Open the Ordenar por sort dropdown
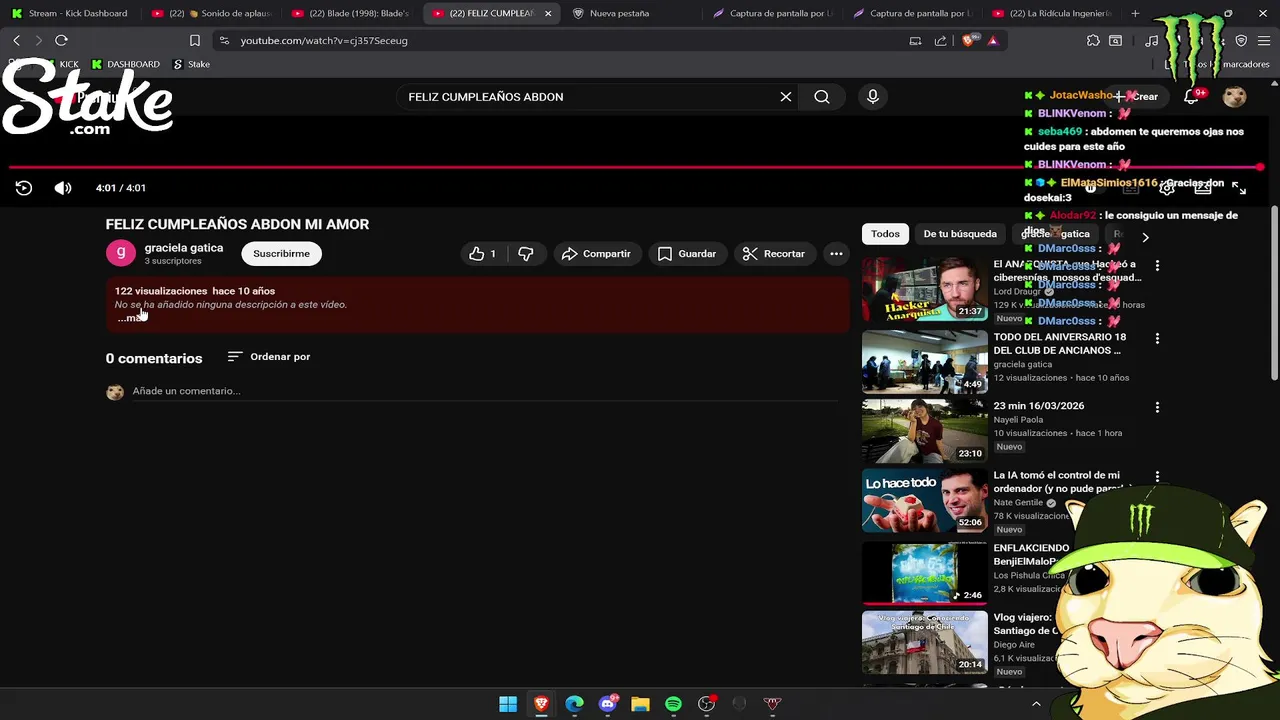The width and height of the screenshot is (1280, 720). coord(269,357)
